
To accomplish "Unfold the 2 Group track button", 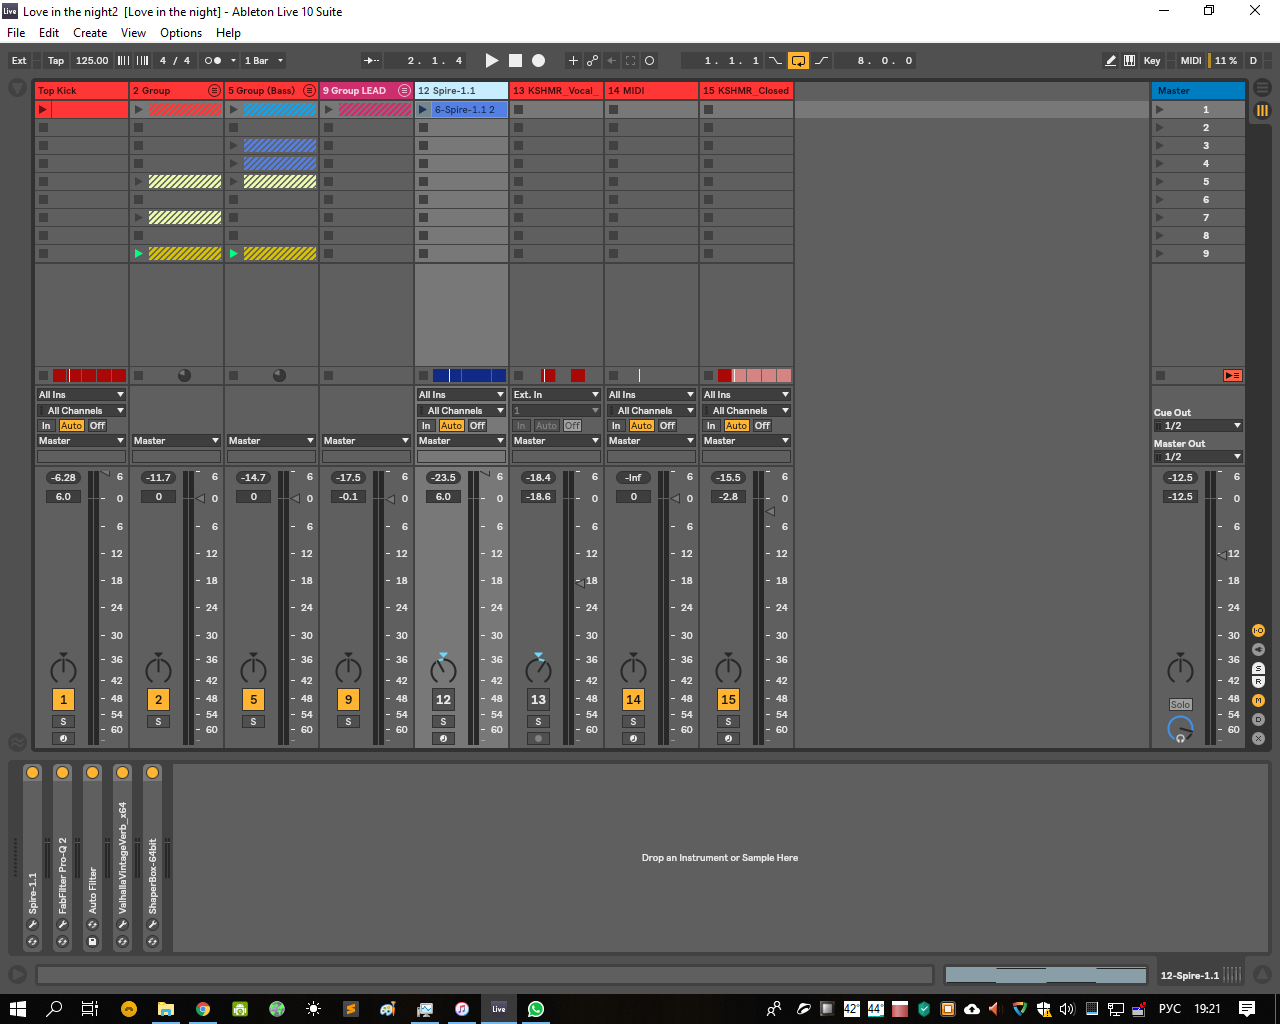I will click(x=214, y=90).
